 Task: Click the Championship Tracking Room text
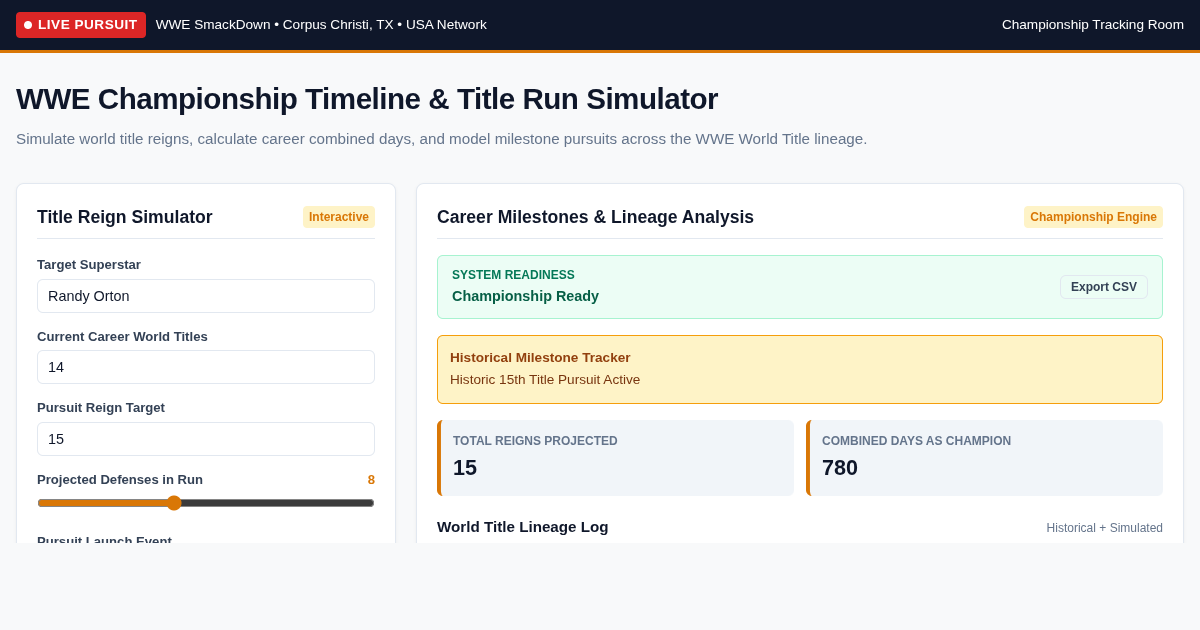point(1093,25)
